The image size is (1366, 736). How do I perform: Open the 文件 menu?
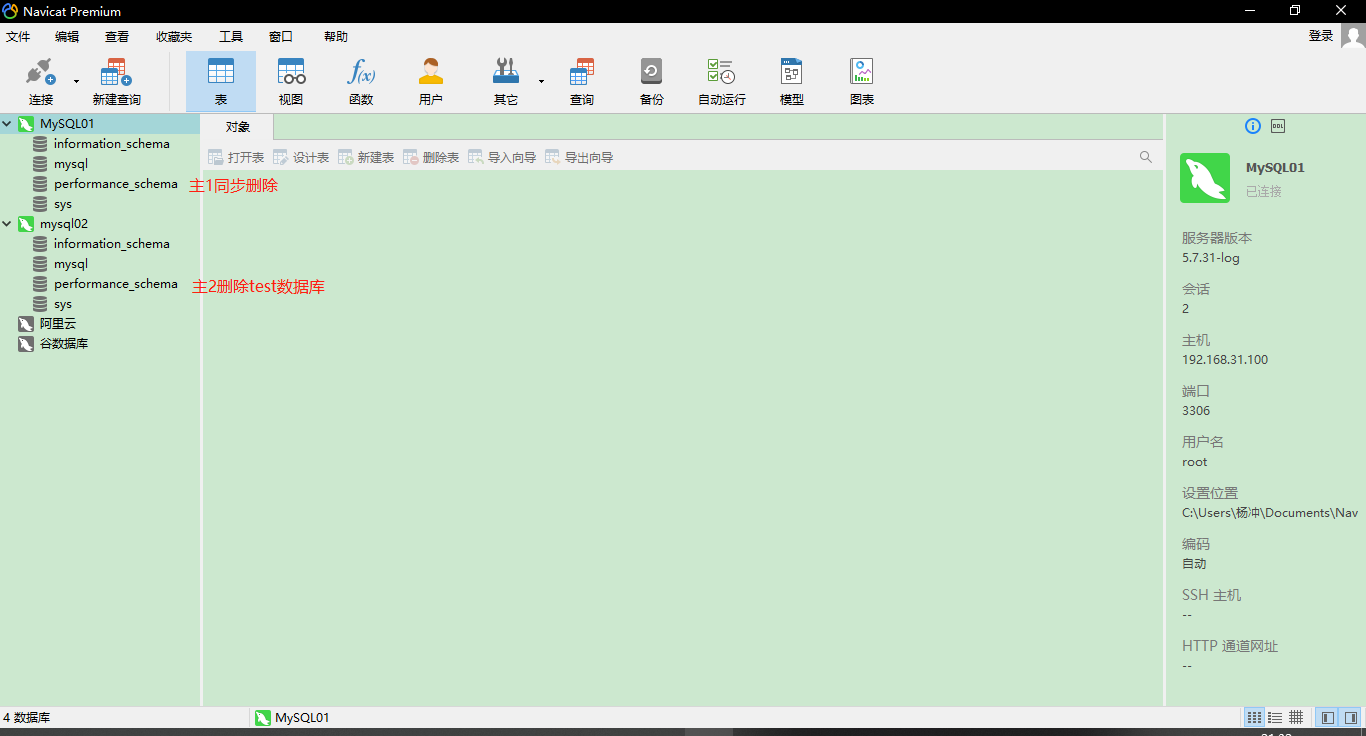point(18,36)
